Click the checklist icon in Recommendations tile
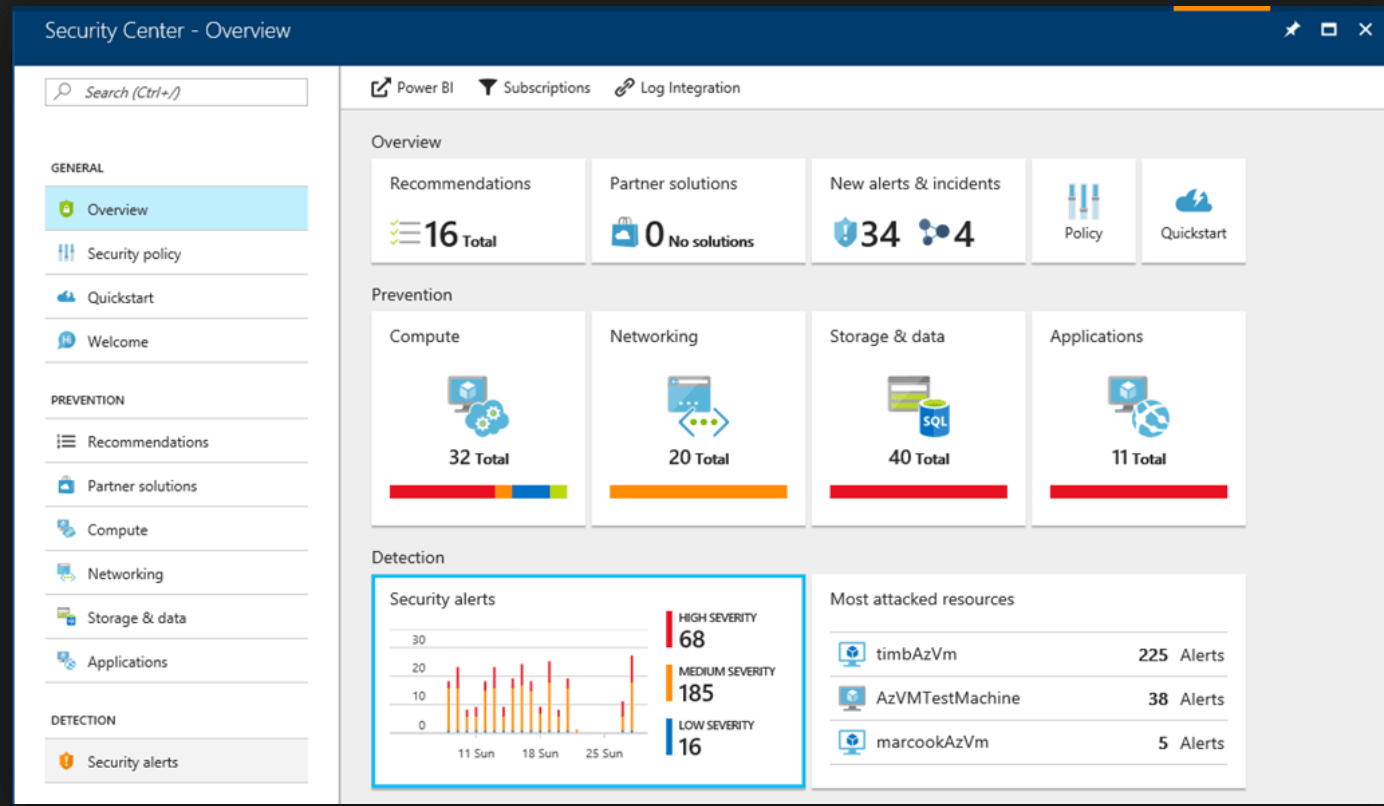Image resolution: width=1384 pixels, height=806 pixels. (406, 234)
